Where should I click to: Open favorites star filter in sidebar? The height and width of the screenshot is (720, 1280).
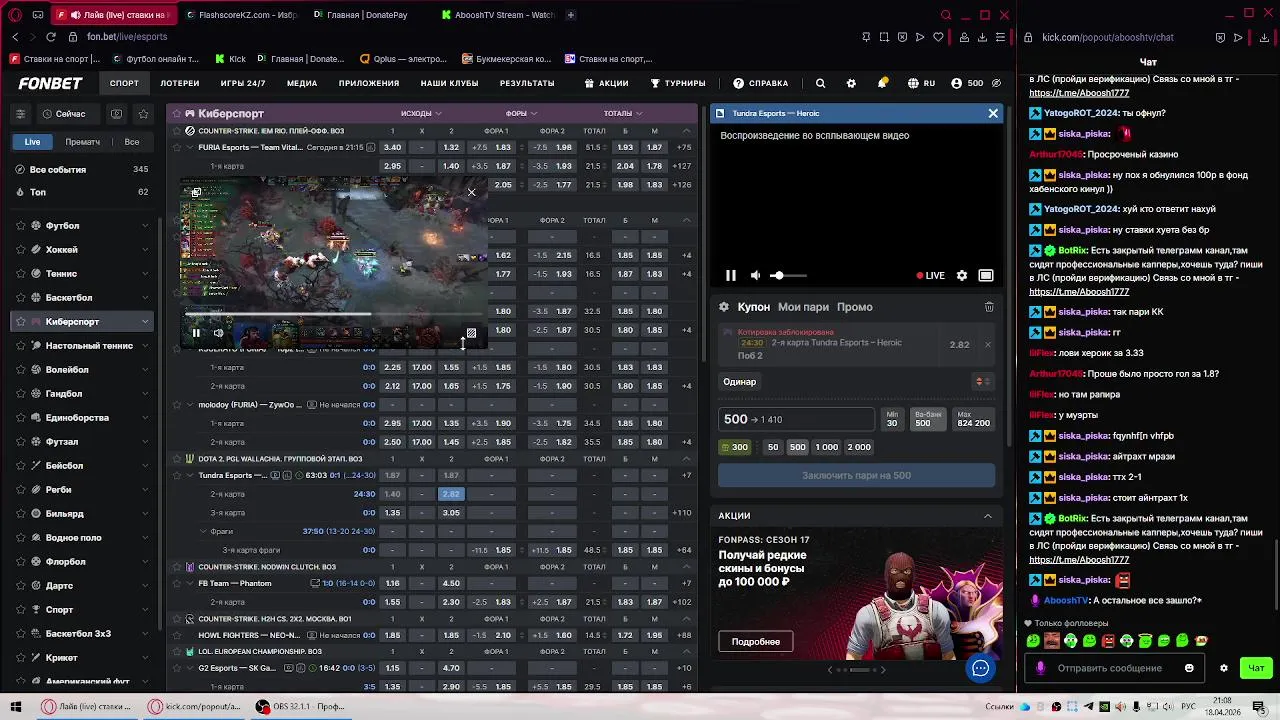pyautogui.click(x=143, y=114)
